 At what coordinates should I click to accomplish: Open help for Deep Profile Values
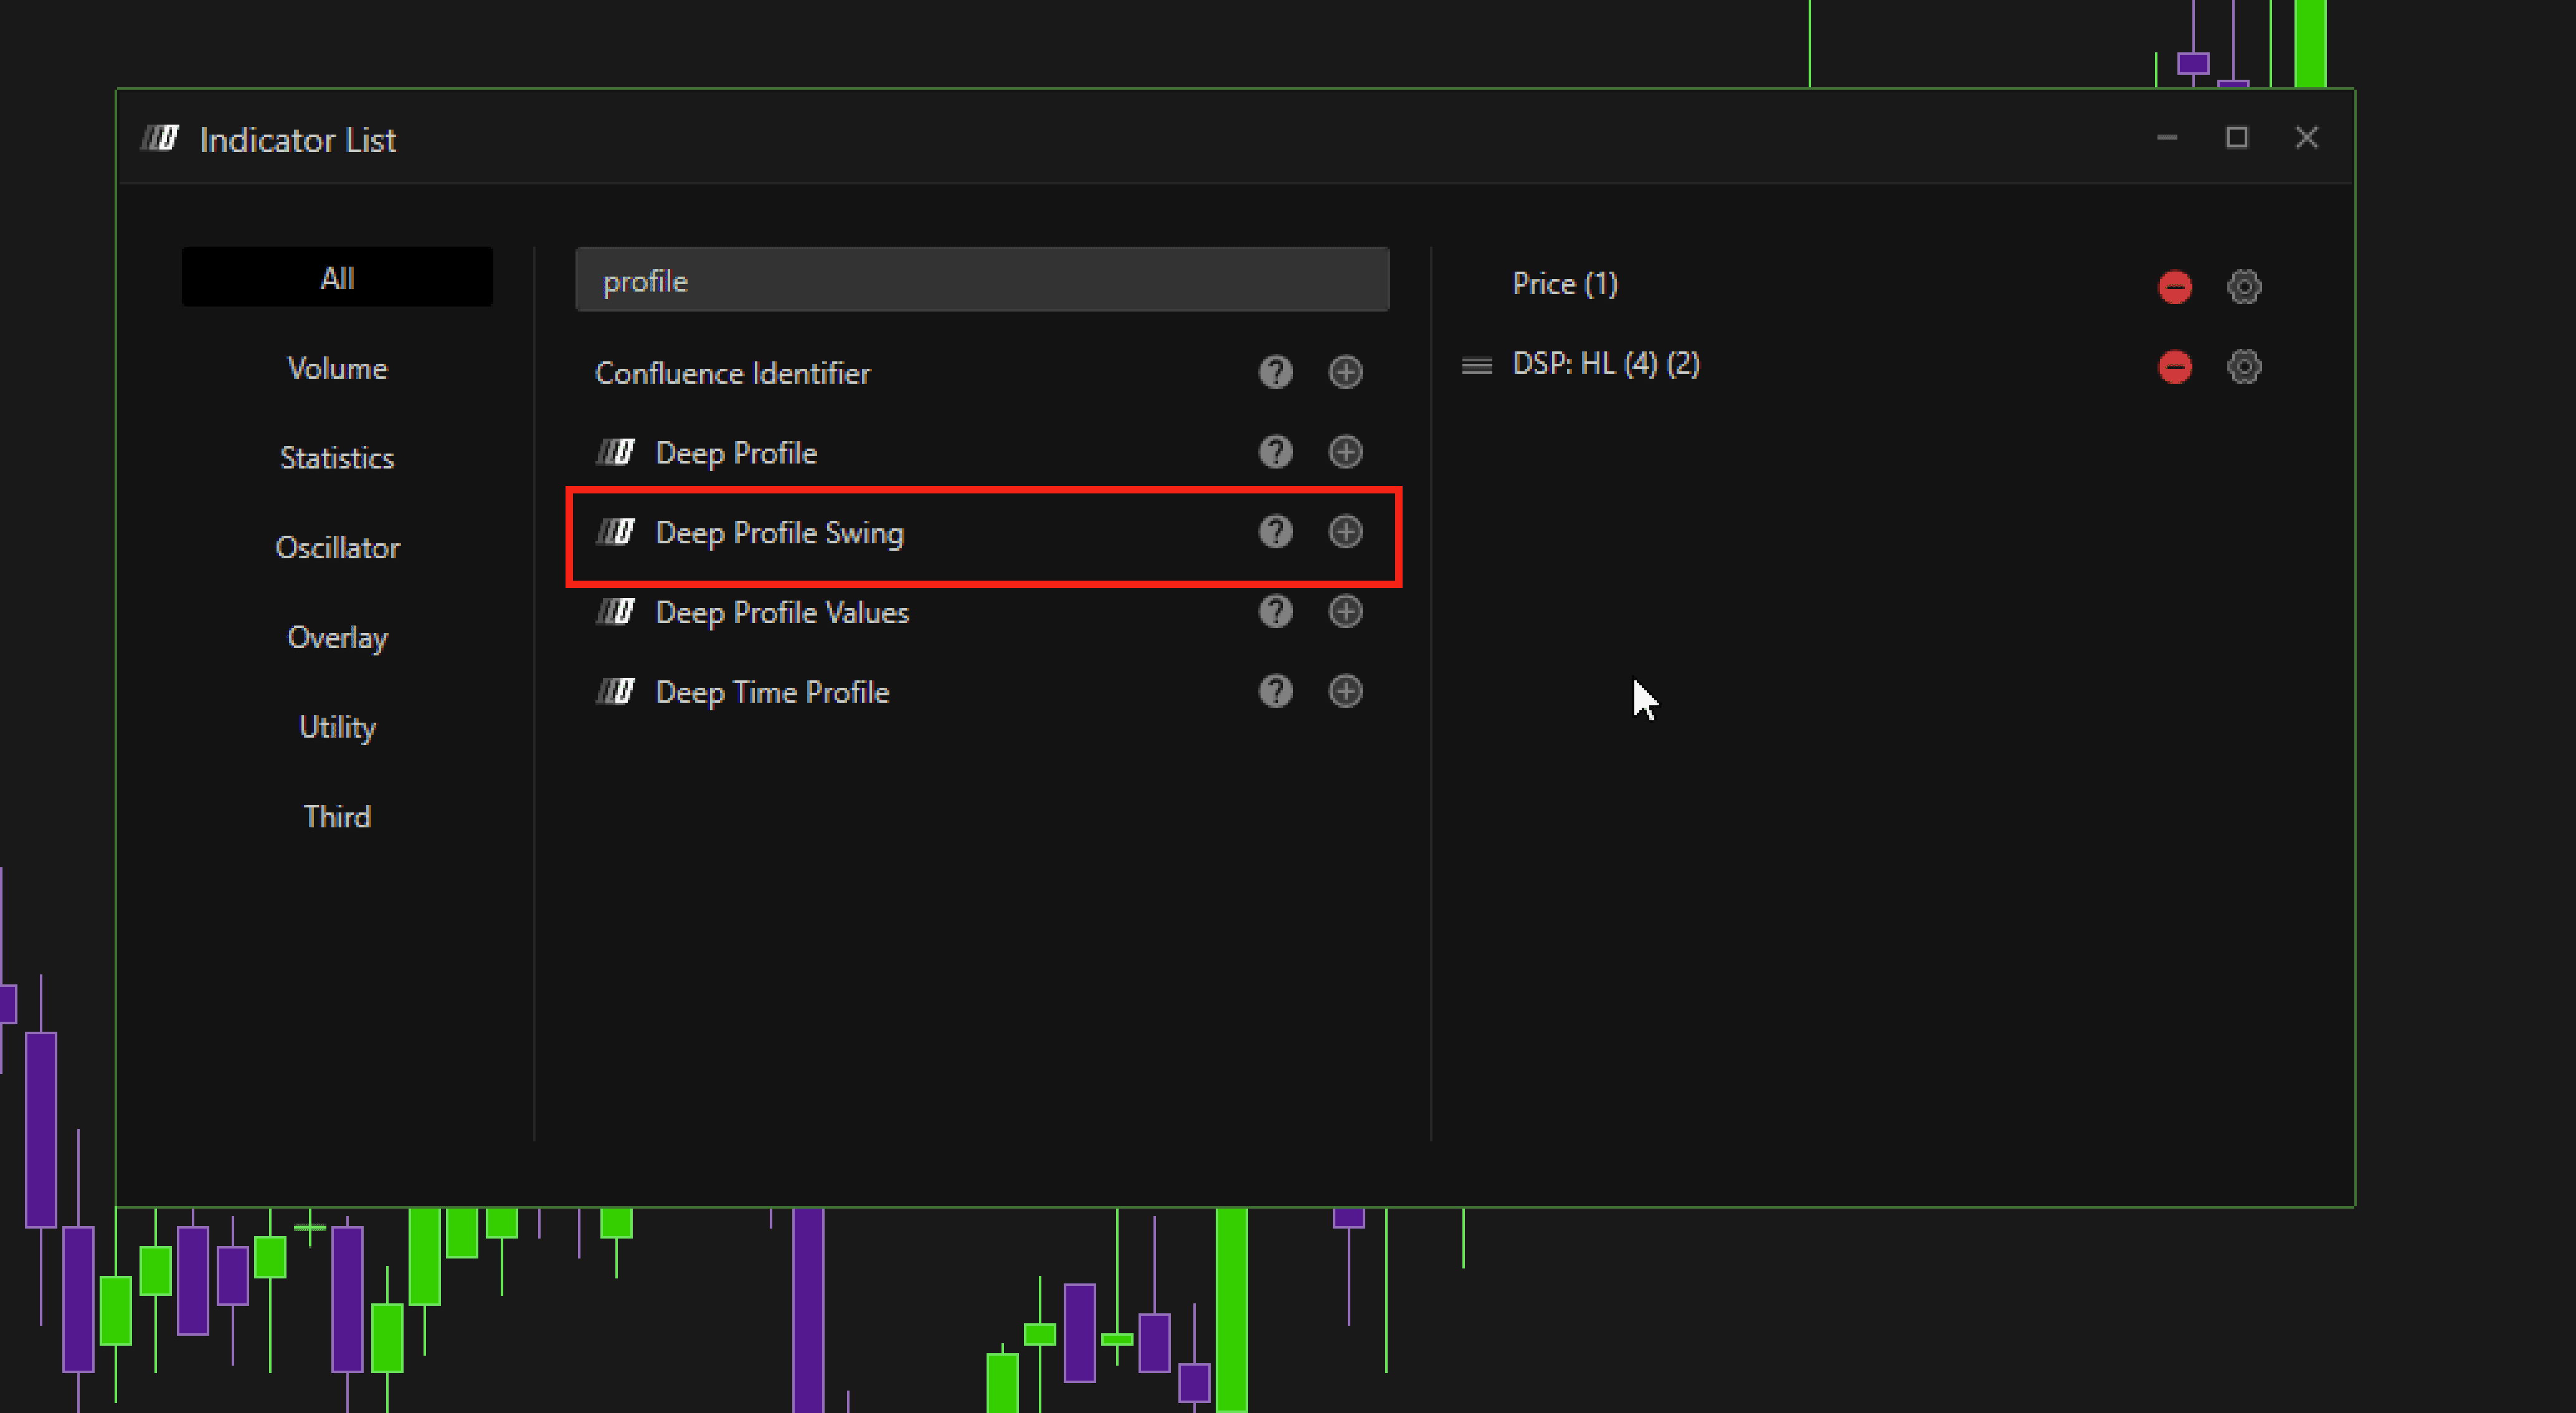(x=1275, y=611)
